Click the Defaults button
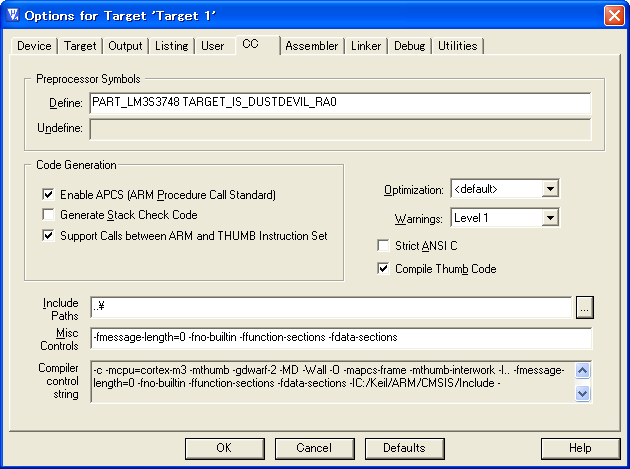 pyautogui.click(x=405, y=448)
